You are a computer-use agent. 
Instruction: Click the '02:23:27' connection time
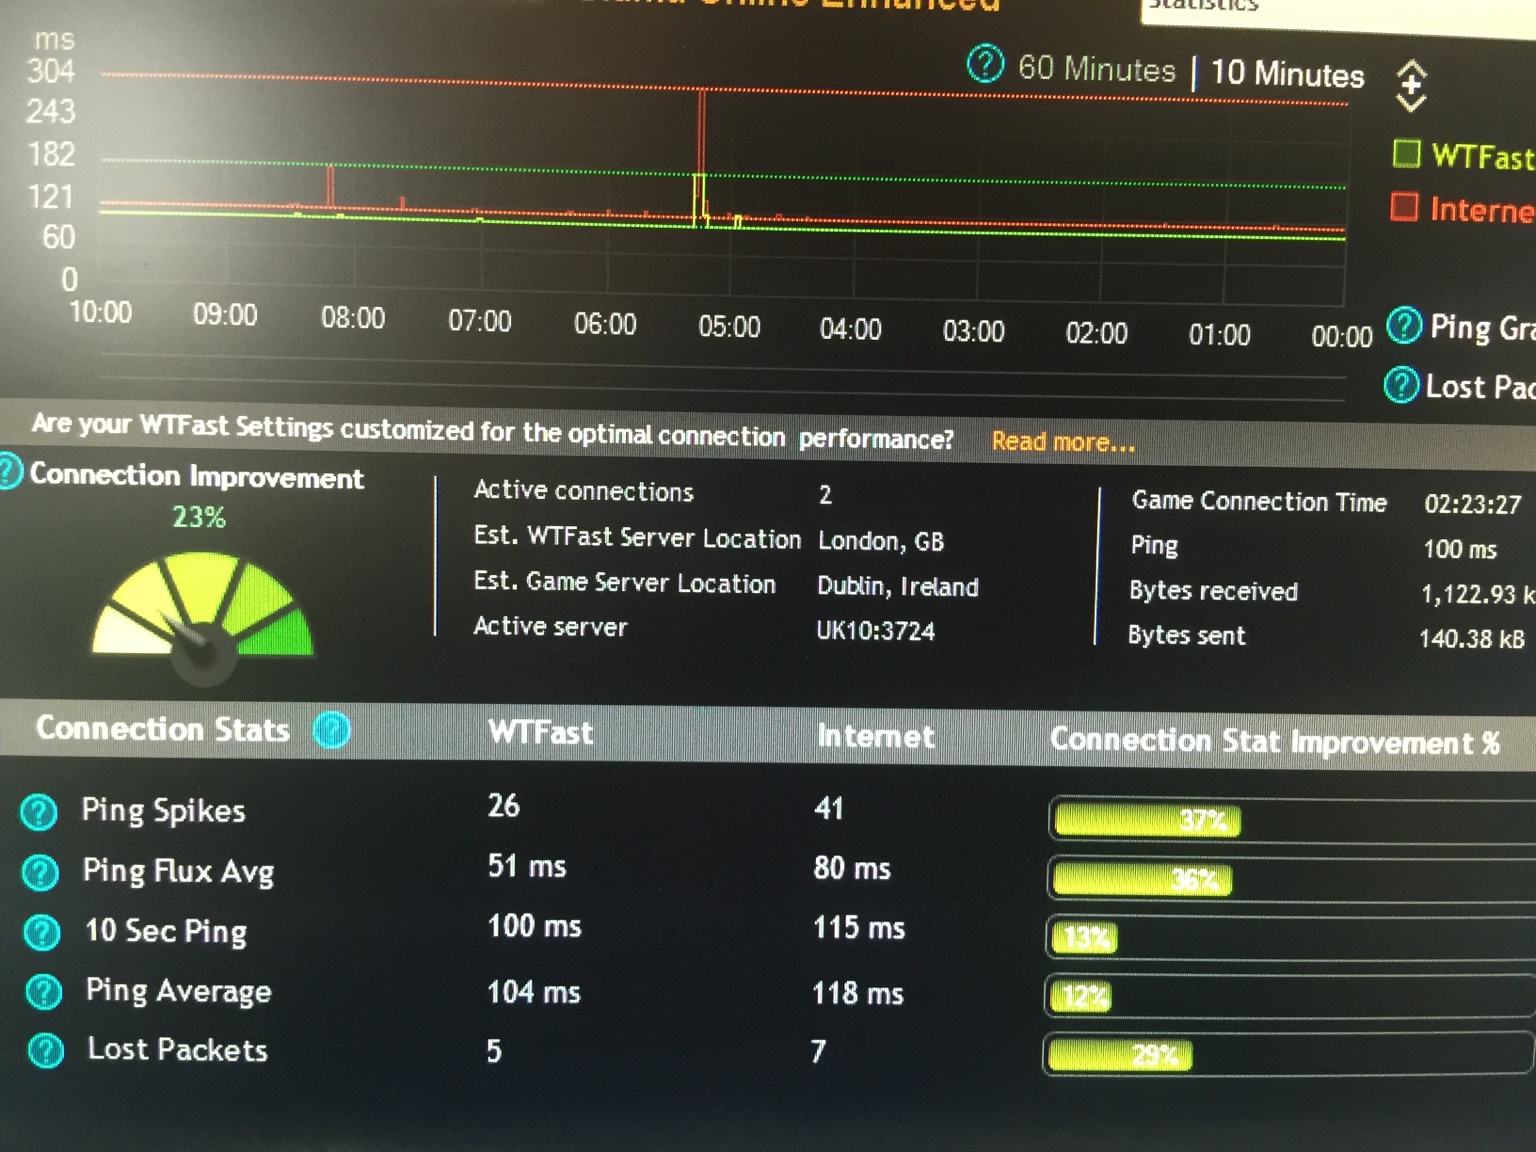1473,504
